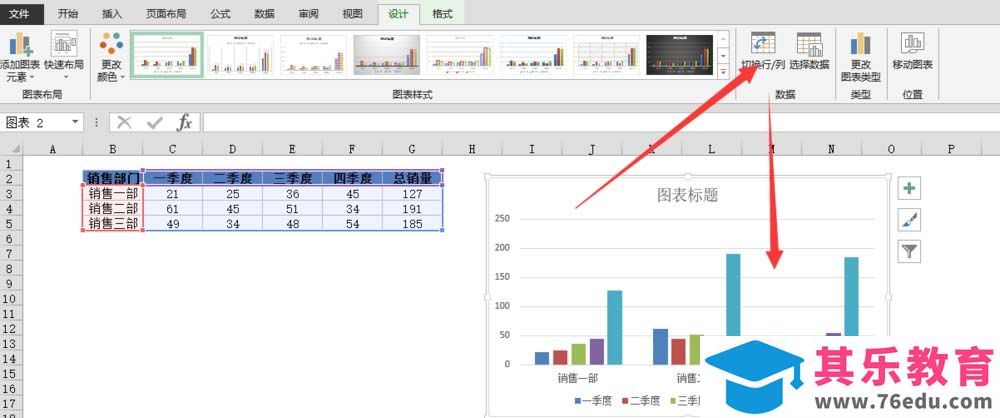The image size is (1000, 418).
Task: Switch to the 页面布局 tab
Action: click(x=165, y=13)
